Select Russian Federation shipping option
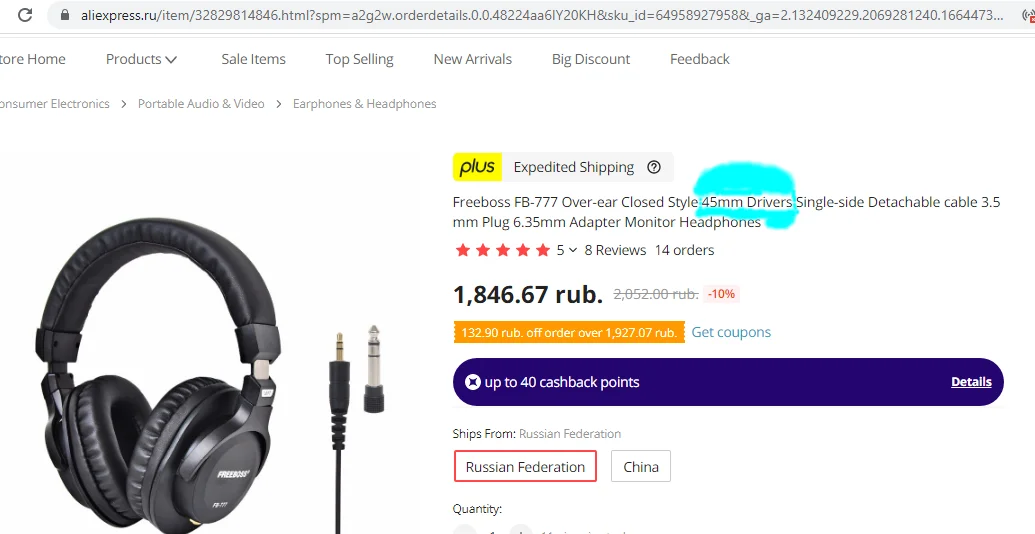 click(525, 467)
